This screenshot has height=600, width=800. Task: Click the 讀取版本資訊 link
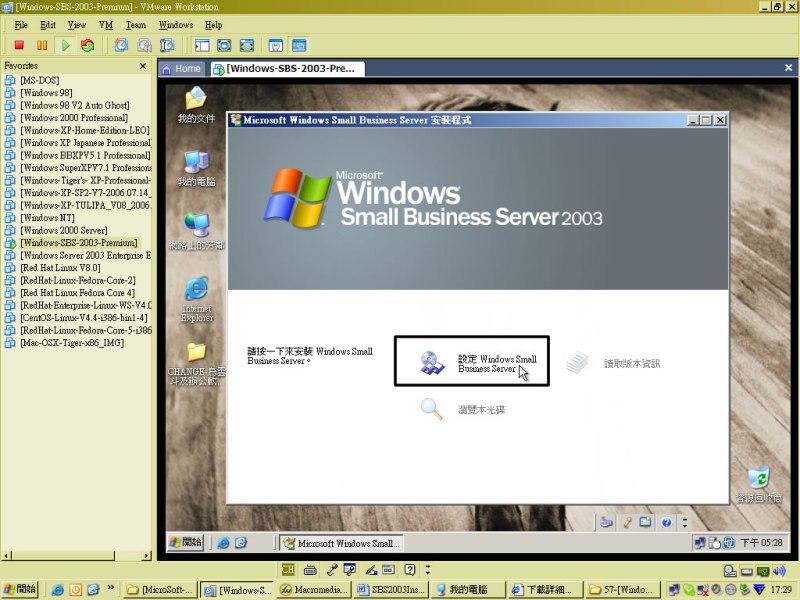coord(632,363)
